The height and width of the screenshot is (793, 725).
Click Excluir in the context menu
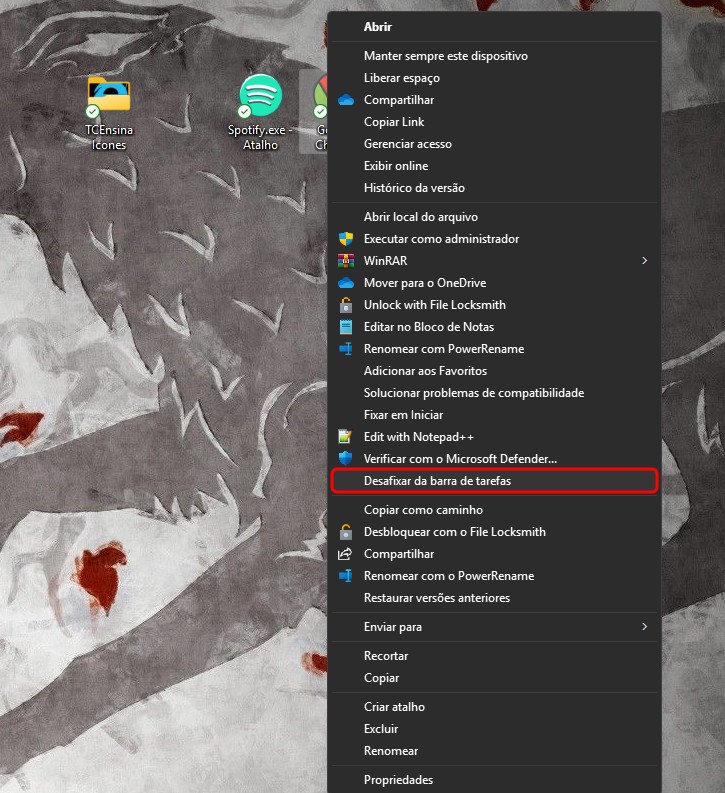point(381,729)
